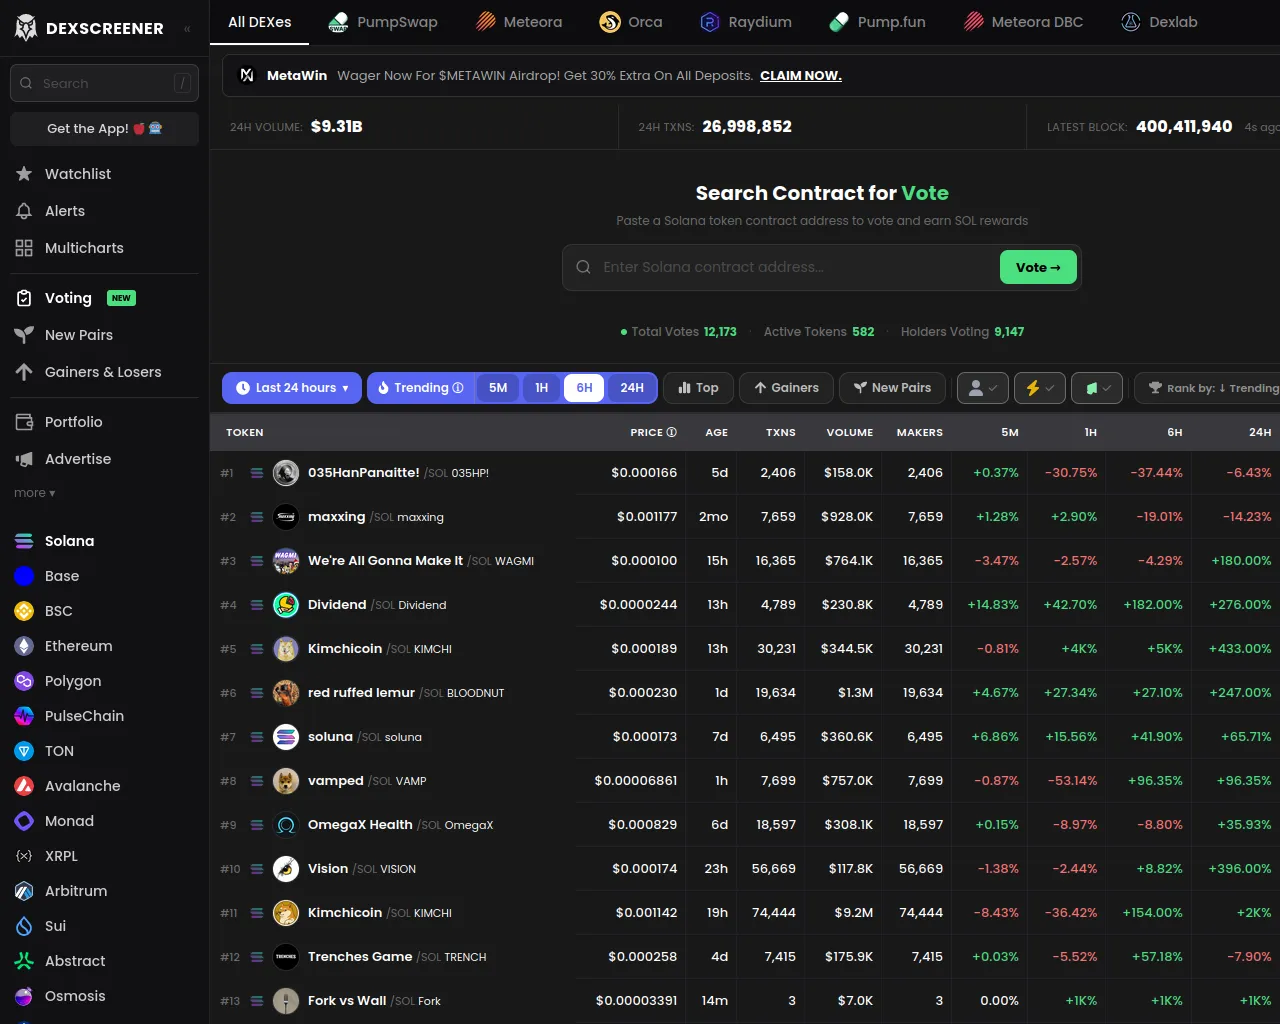Choose the Sui chain icon
Image resolution: width=1280 pixels, height=1024 pixels.
24,926
